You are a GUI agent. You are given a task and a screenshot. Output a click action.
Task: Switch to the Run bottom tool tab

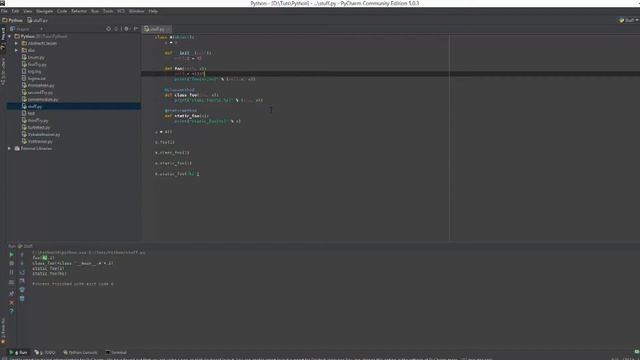point(19,352)
